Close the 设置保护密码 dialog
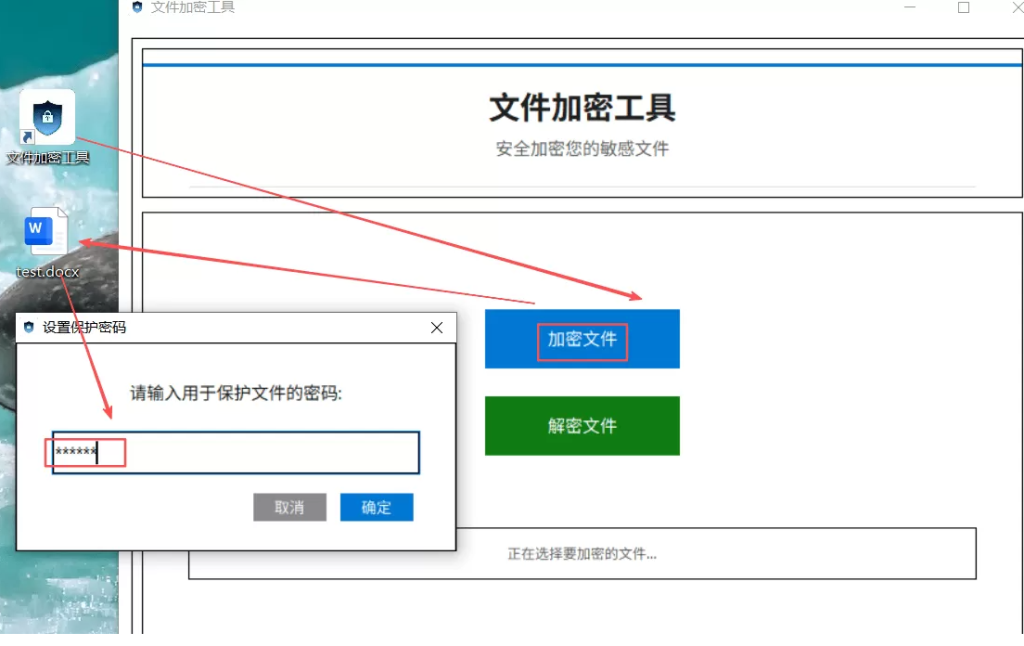Viewport: 1024px width, 646px height. [437, 328]
